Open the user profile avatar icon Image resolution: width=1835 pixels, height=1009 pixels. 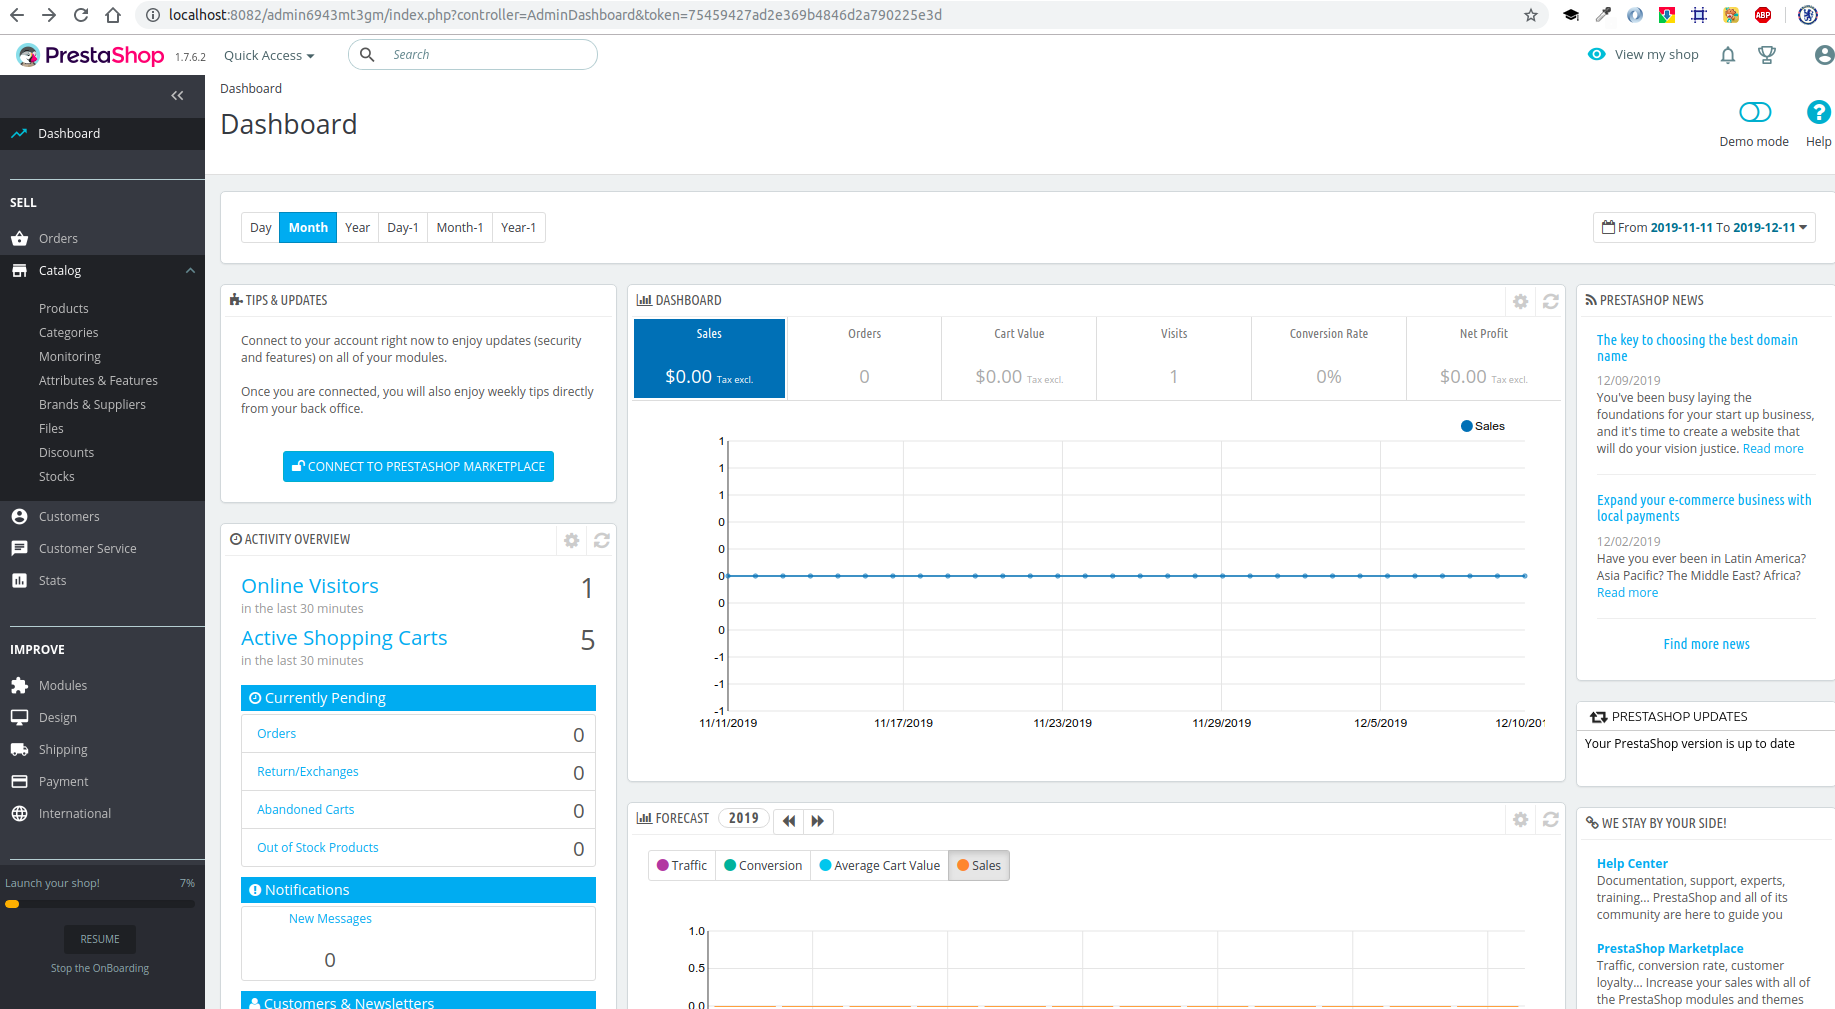1823,55
